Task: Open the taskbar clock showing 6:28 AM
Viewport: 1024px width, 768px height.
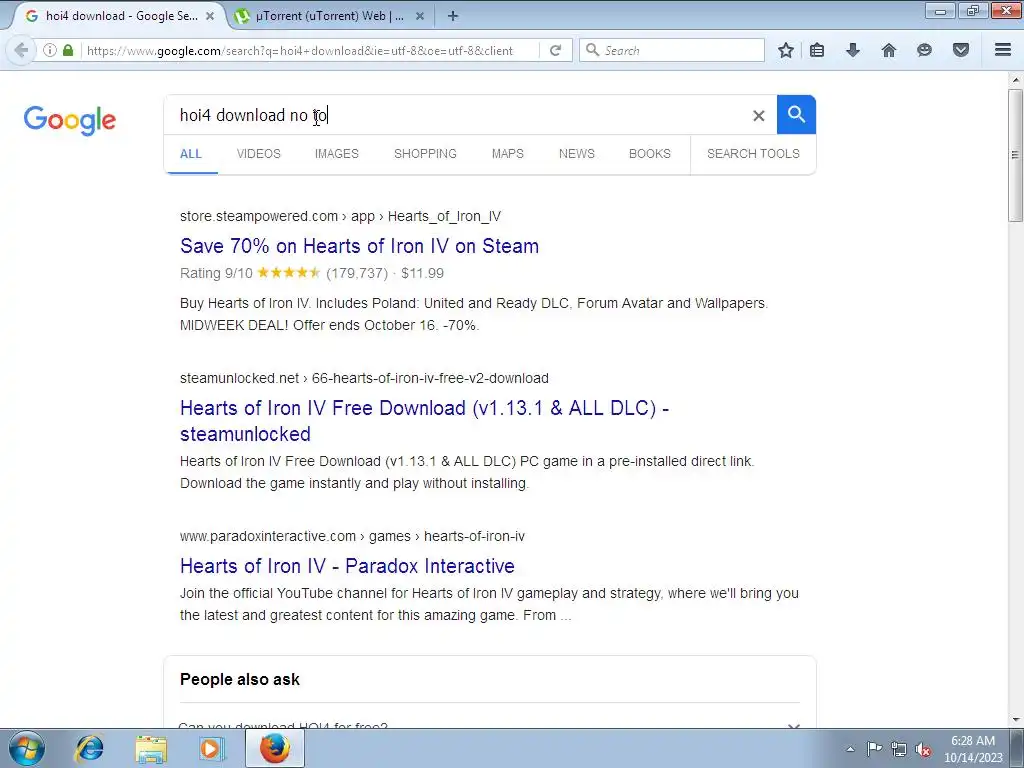Action: pos(973,749)
